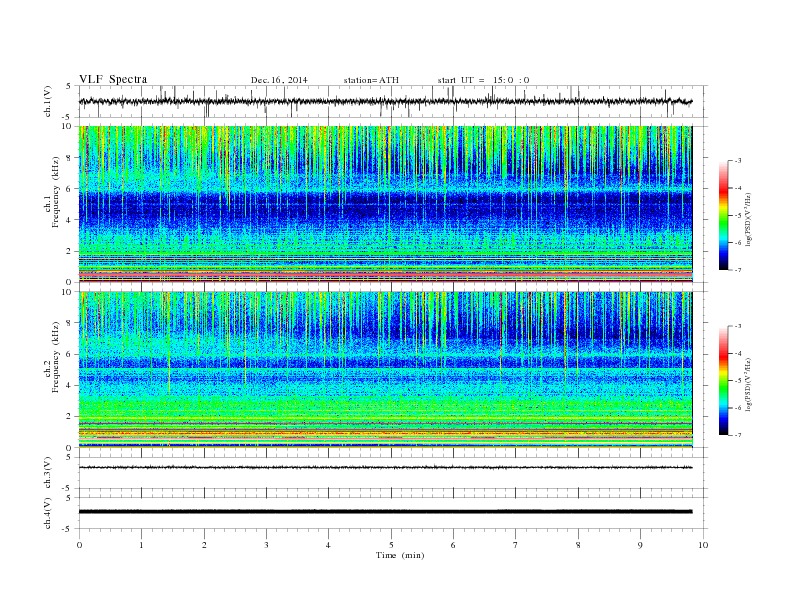Select the "station=ATH" header text

[371, 80]
